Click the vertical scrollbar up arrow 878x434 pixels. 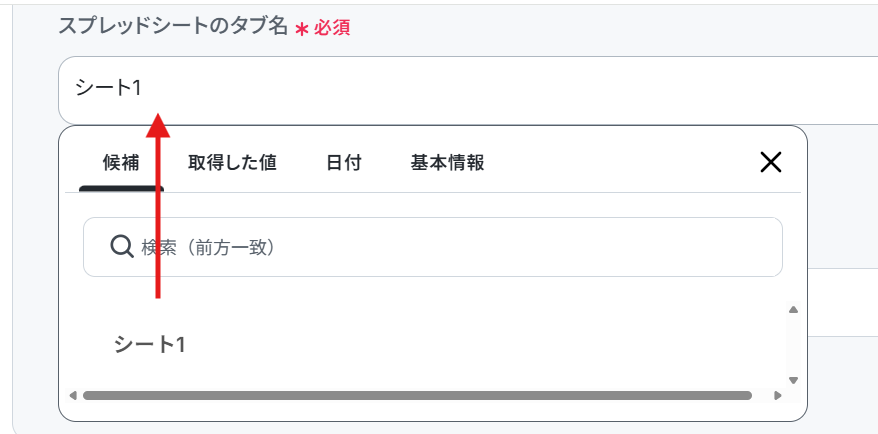(793, 310)
